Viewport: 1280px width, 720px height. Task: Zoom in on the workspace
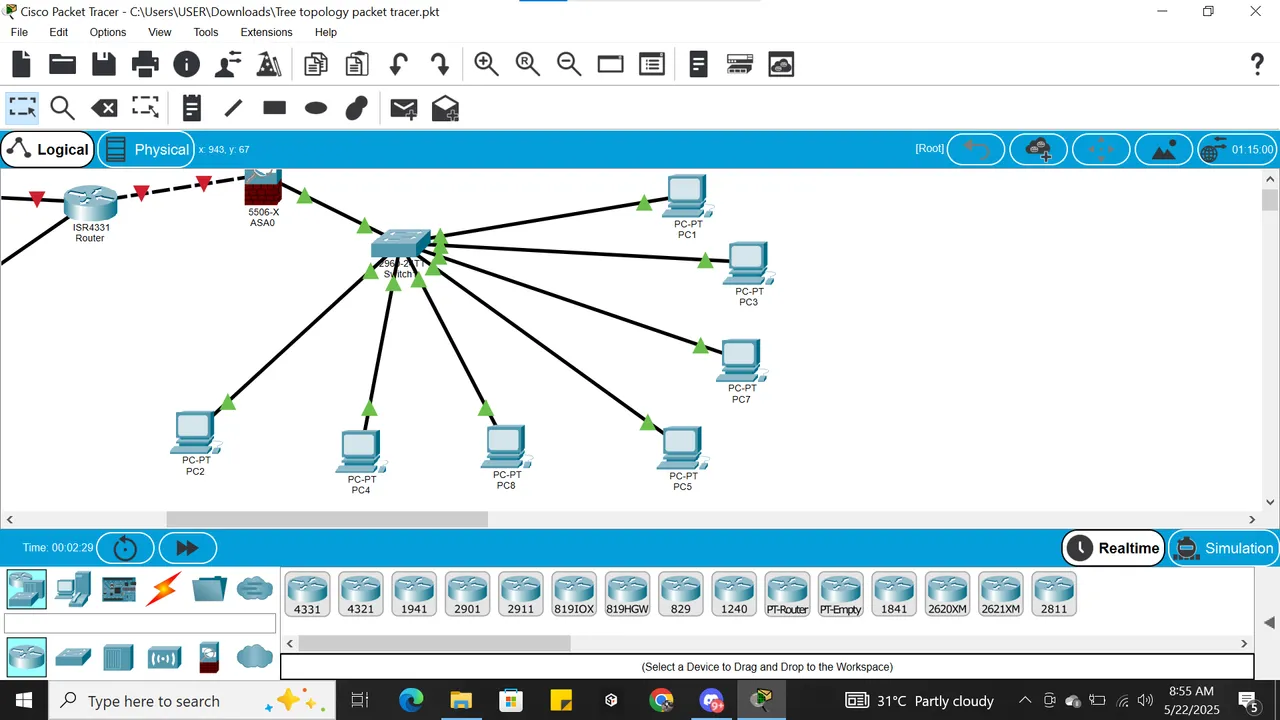[x=487, y=65]
